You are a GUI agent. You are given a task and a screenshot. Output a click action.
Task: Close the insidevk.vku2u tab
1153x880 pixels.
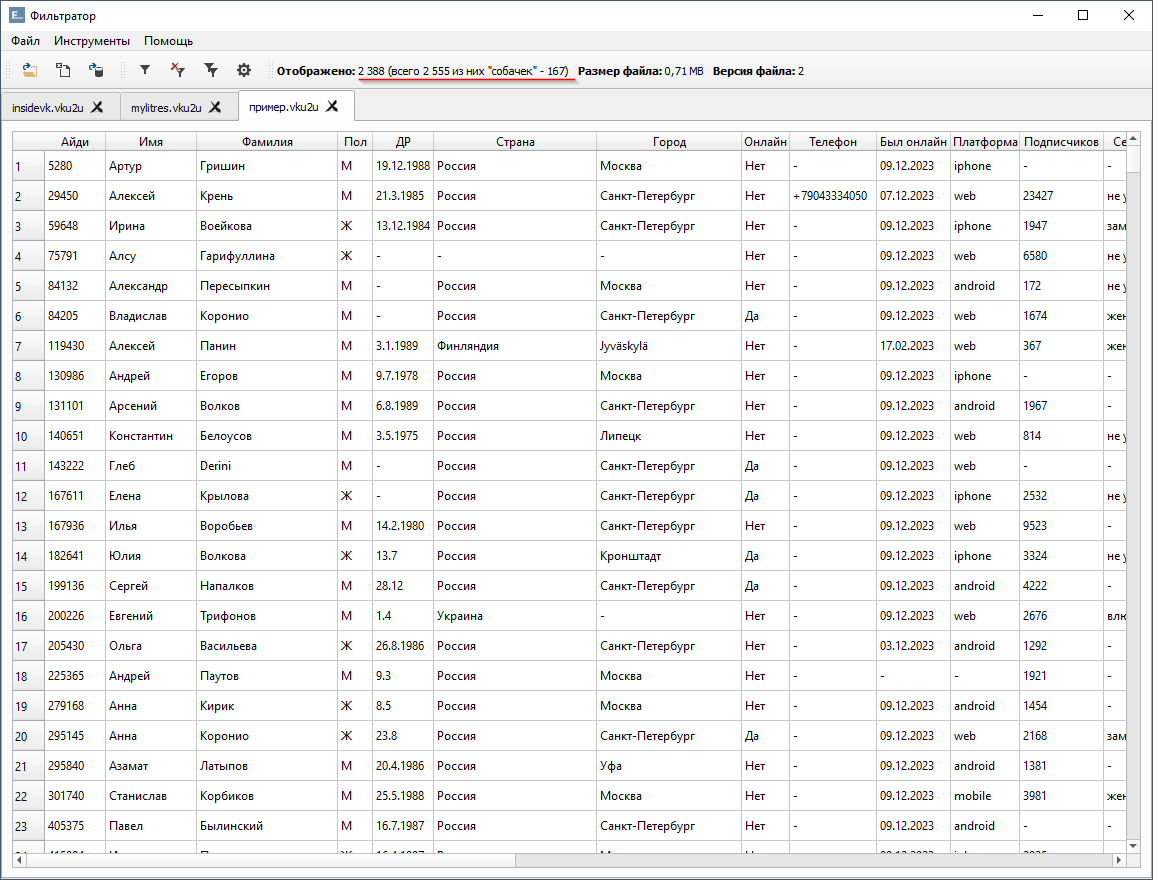point(97,107)
